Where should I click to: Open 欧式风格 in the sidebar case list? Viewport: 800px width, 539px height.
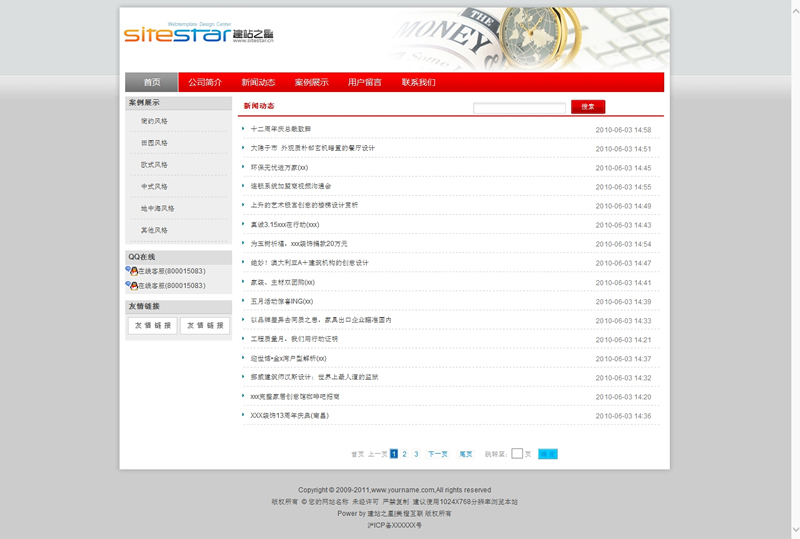point(155,165)
